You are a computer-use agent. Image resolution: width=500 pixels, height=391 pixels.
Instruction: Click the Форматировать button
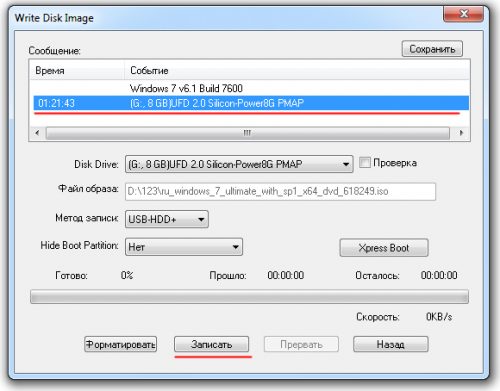point(120,344)
